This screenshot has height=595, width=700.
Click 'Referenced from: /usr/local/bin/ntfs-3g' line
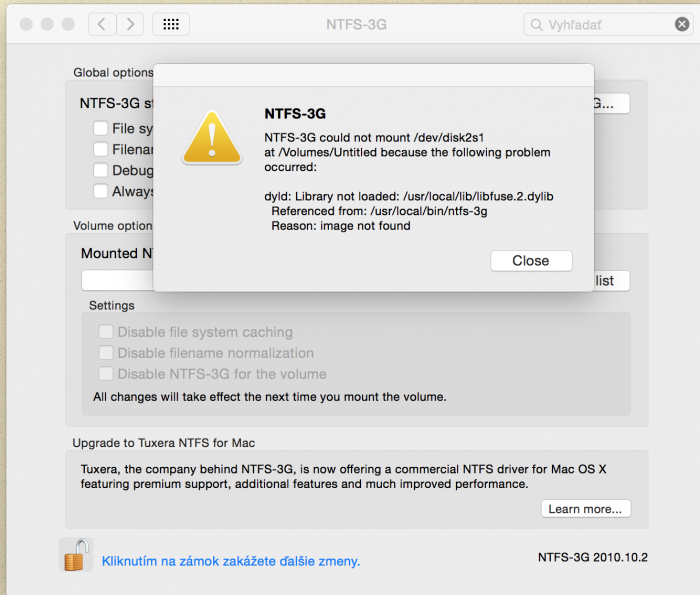tap(379, 211)
